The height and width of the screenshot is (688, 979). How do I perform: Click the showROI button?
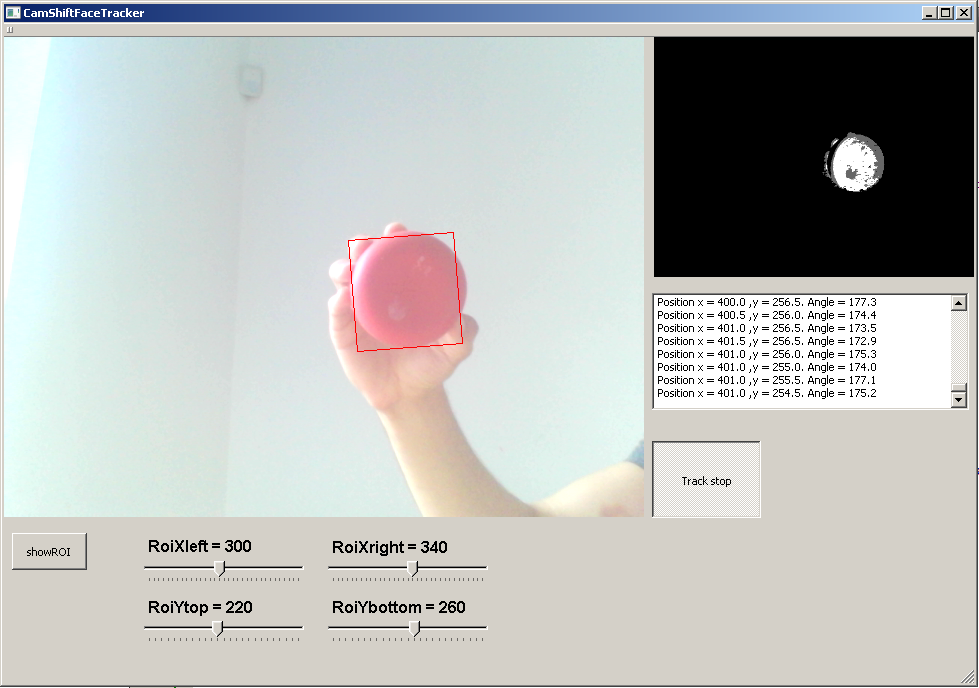pos(49,551)
